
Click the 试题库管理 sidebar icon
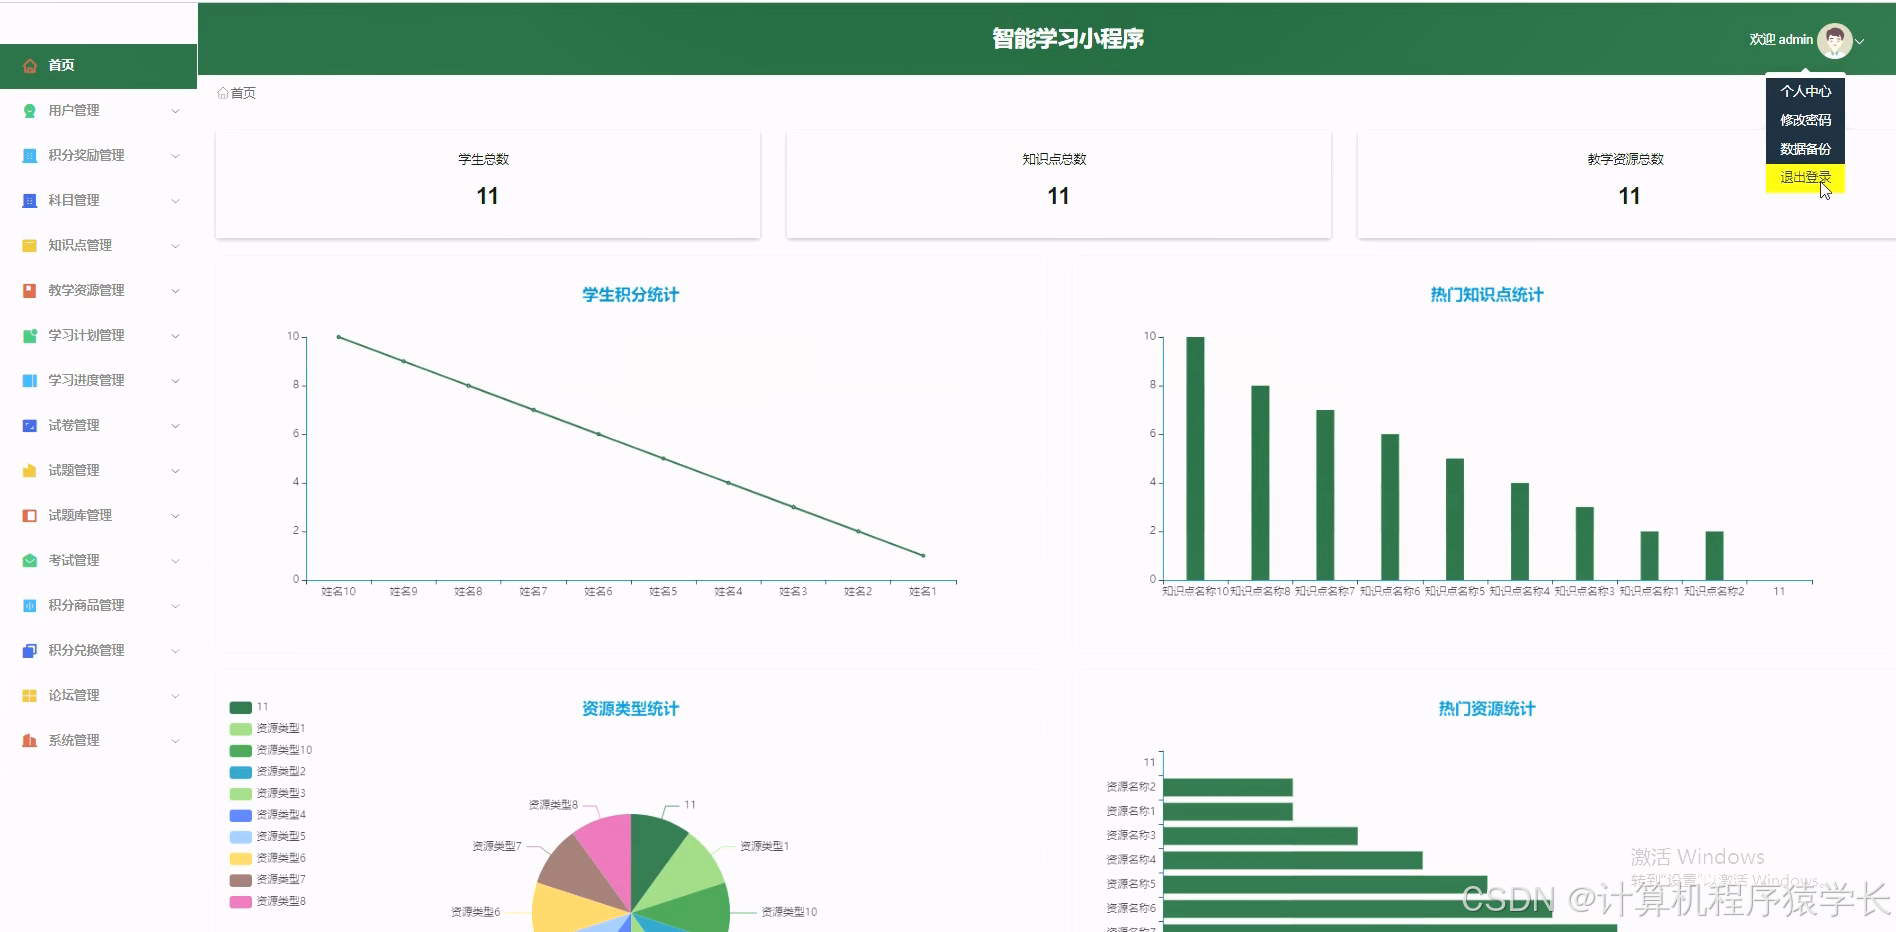click(x=30, y=515)
